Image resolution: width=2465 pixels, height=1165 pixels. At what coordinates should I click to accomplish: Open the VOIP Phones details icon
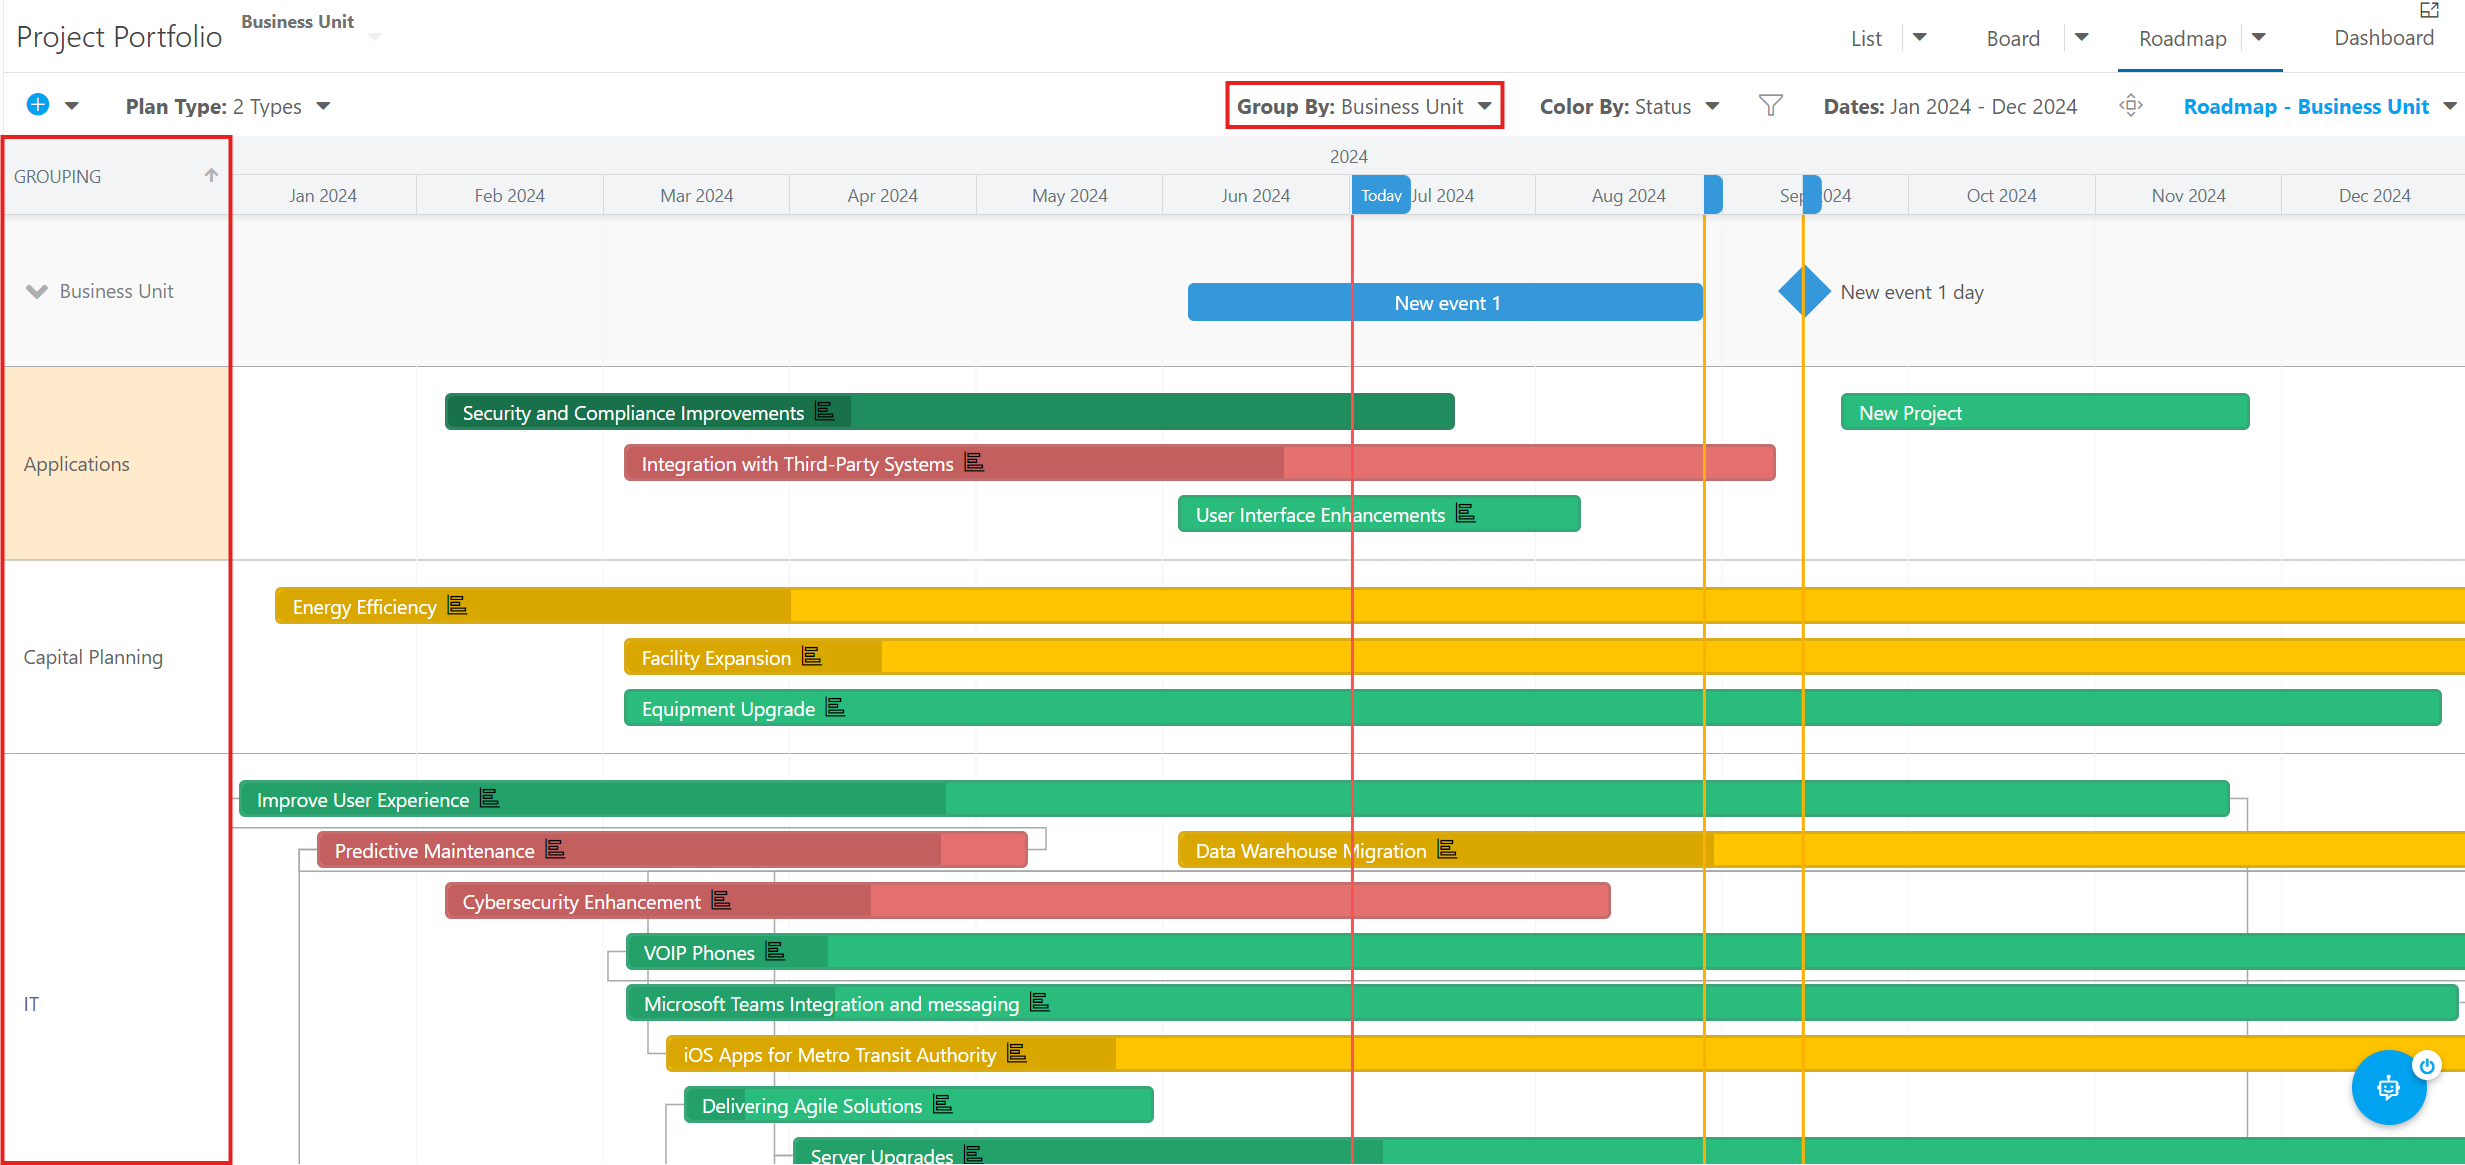click(x=775, y=951)
